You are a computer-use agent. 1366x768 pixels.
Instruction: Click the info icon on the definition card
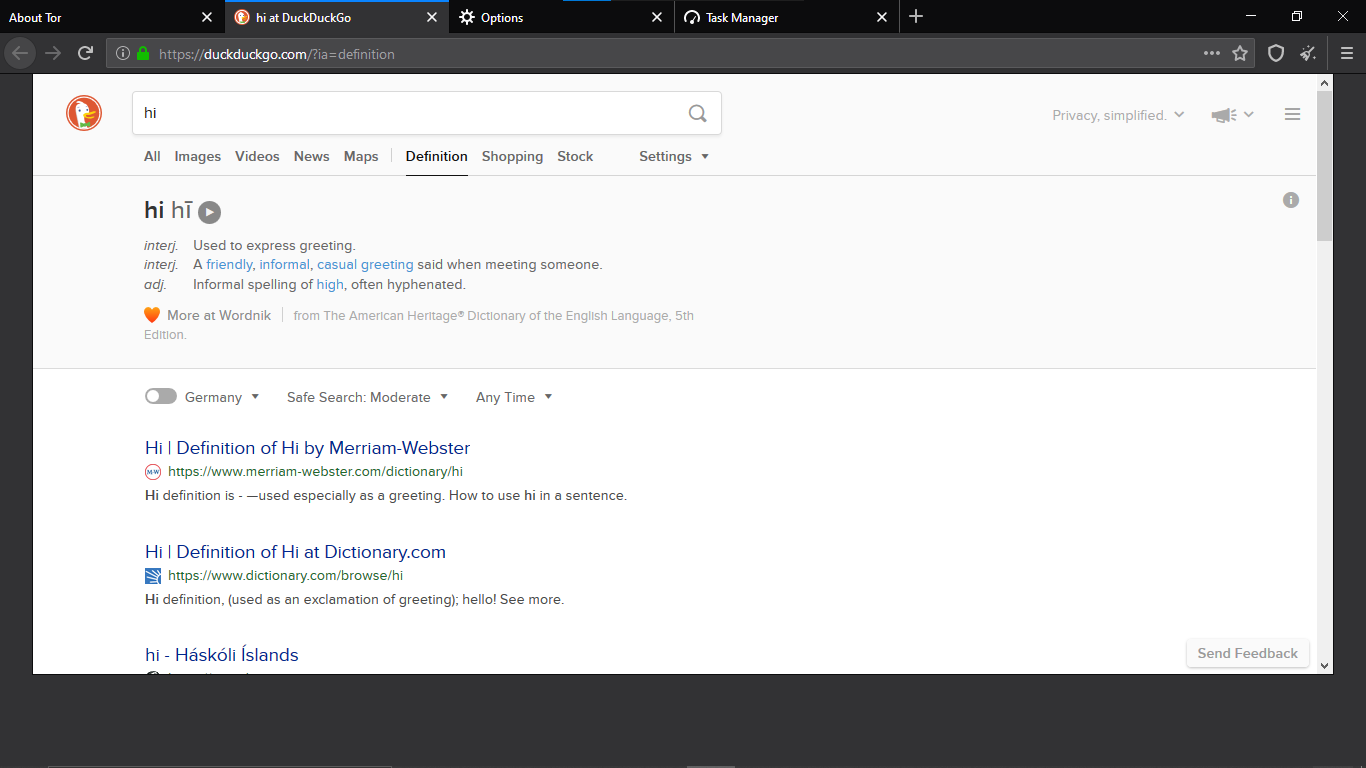(x=1291, y=200)
